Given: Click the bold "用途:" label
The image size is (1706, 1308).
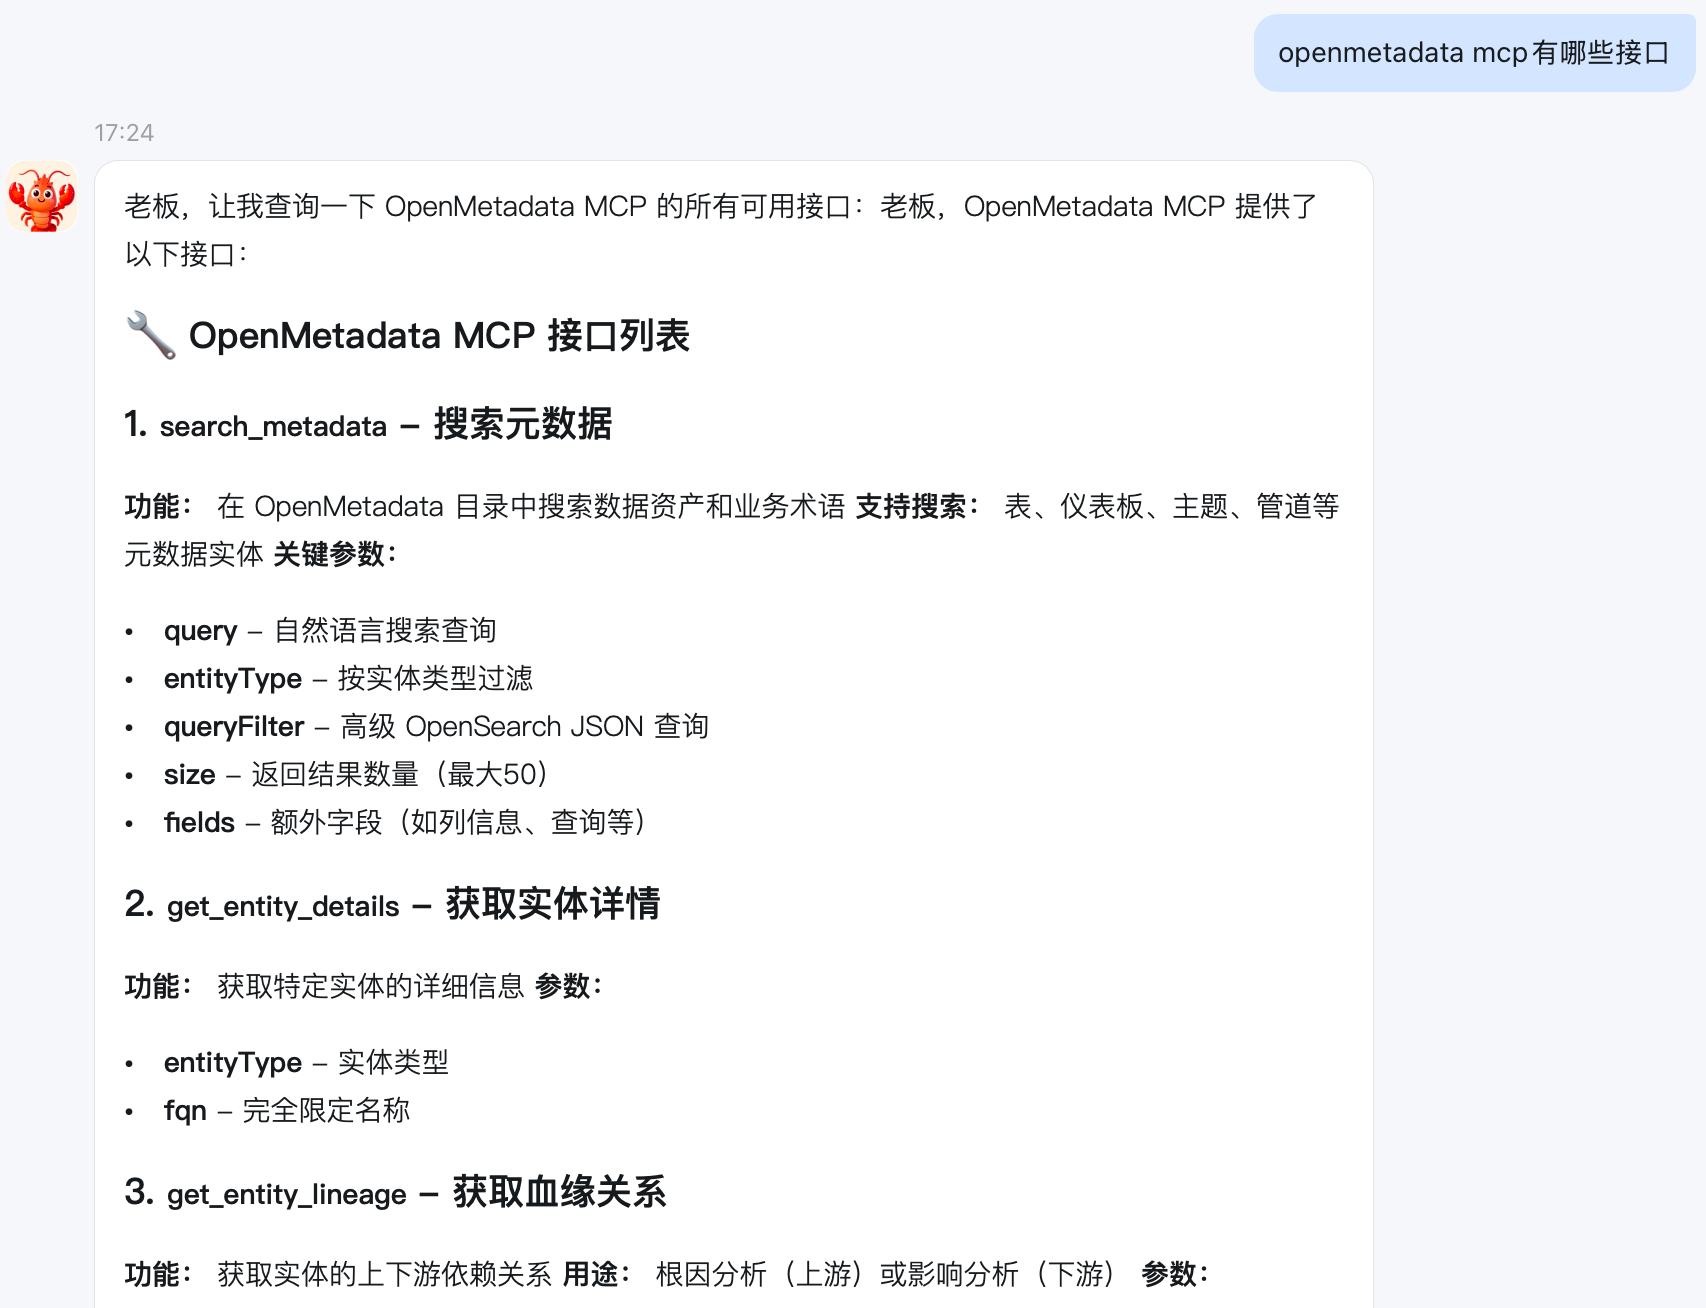Looking at the screenshot, I should (597, 1275).
